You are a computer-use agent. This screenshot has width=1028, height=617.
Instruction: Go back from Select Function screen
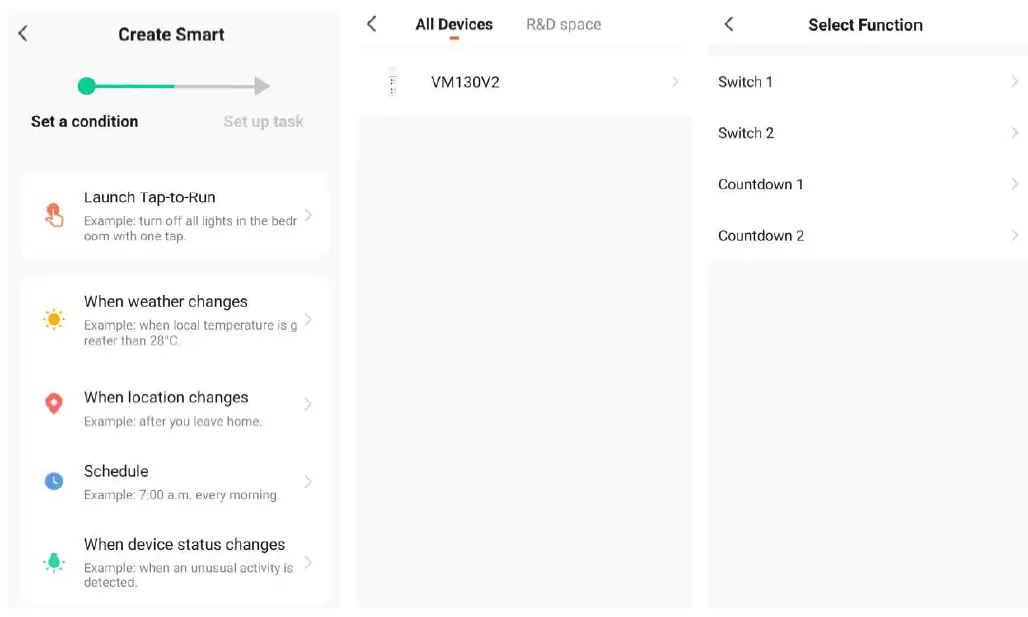tap(729, 24)
